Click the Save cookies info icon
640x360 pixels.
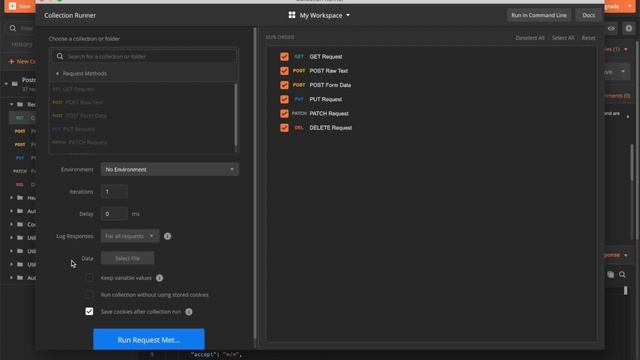(x=189, y=312)
